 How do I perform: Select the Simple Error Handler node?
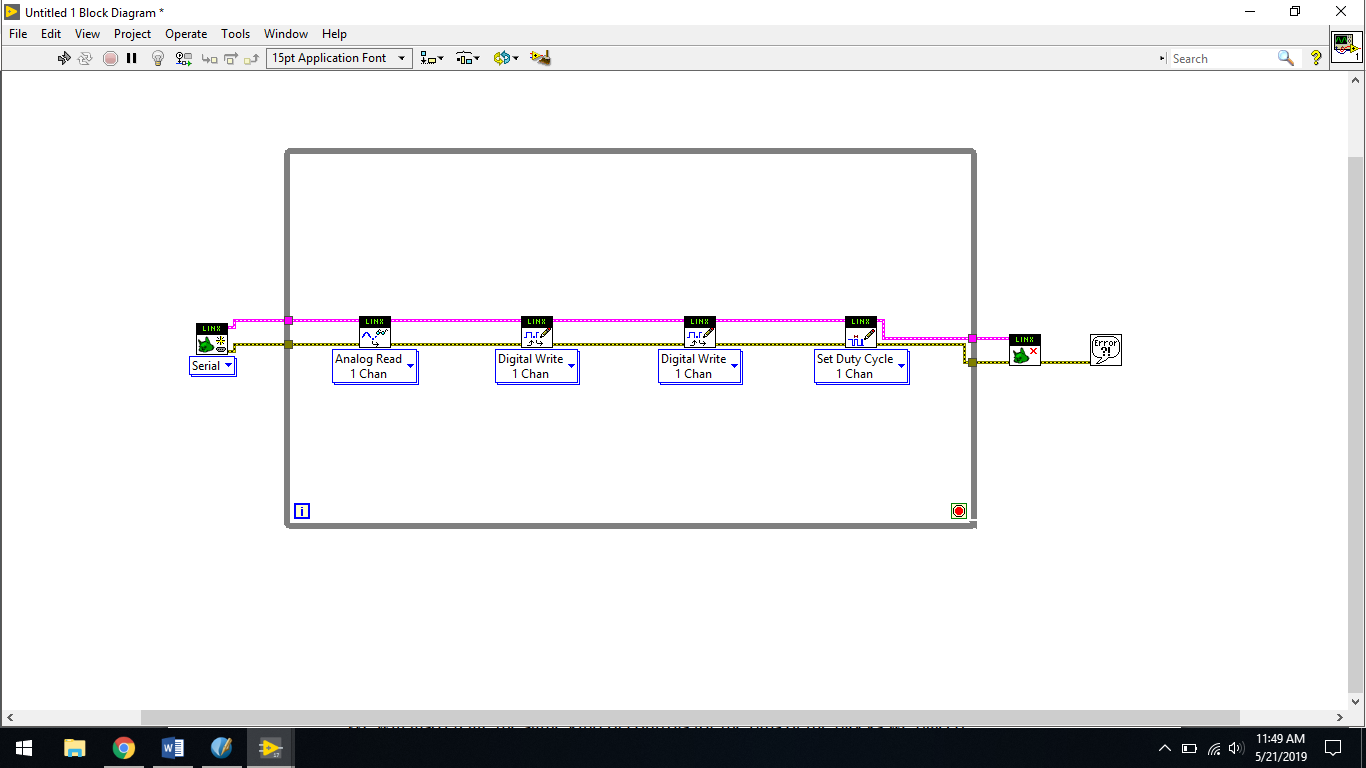tap(1106, 350)
